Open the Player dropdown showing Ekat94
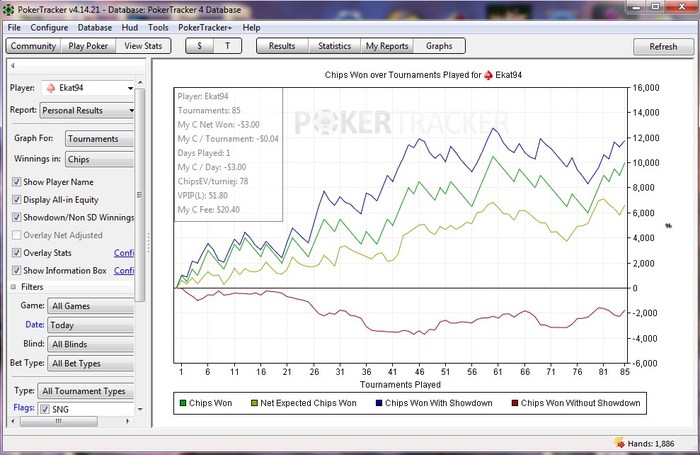The width and height of the screenshot is (700, 455). coord(88,88)
